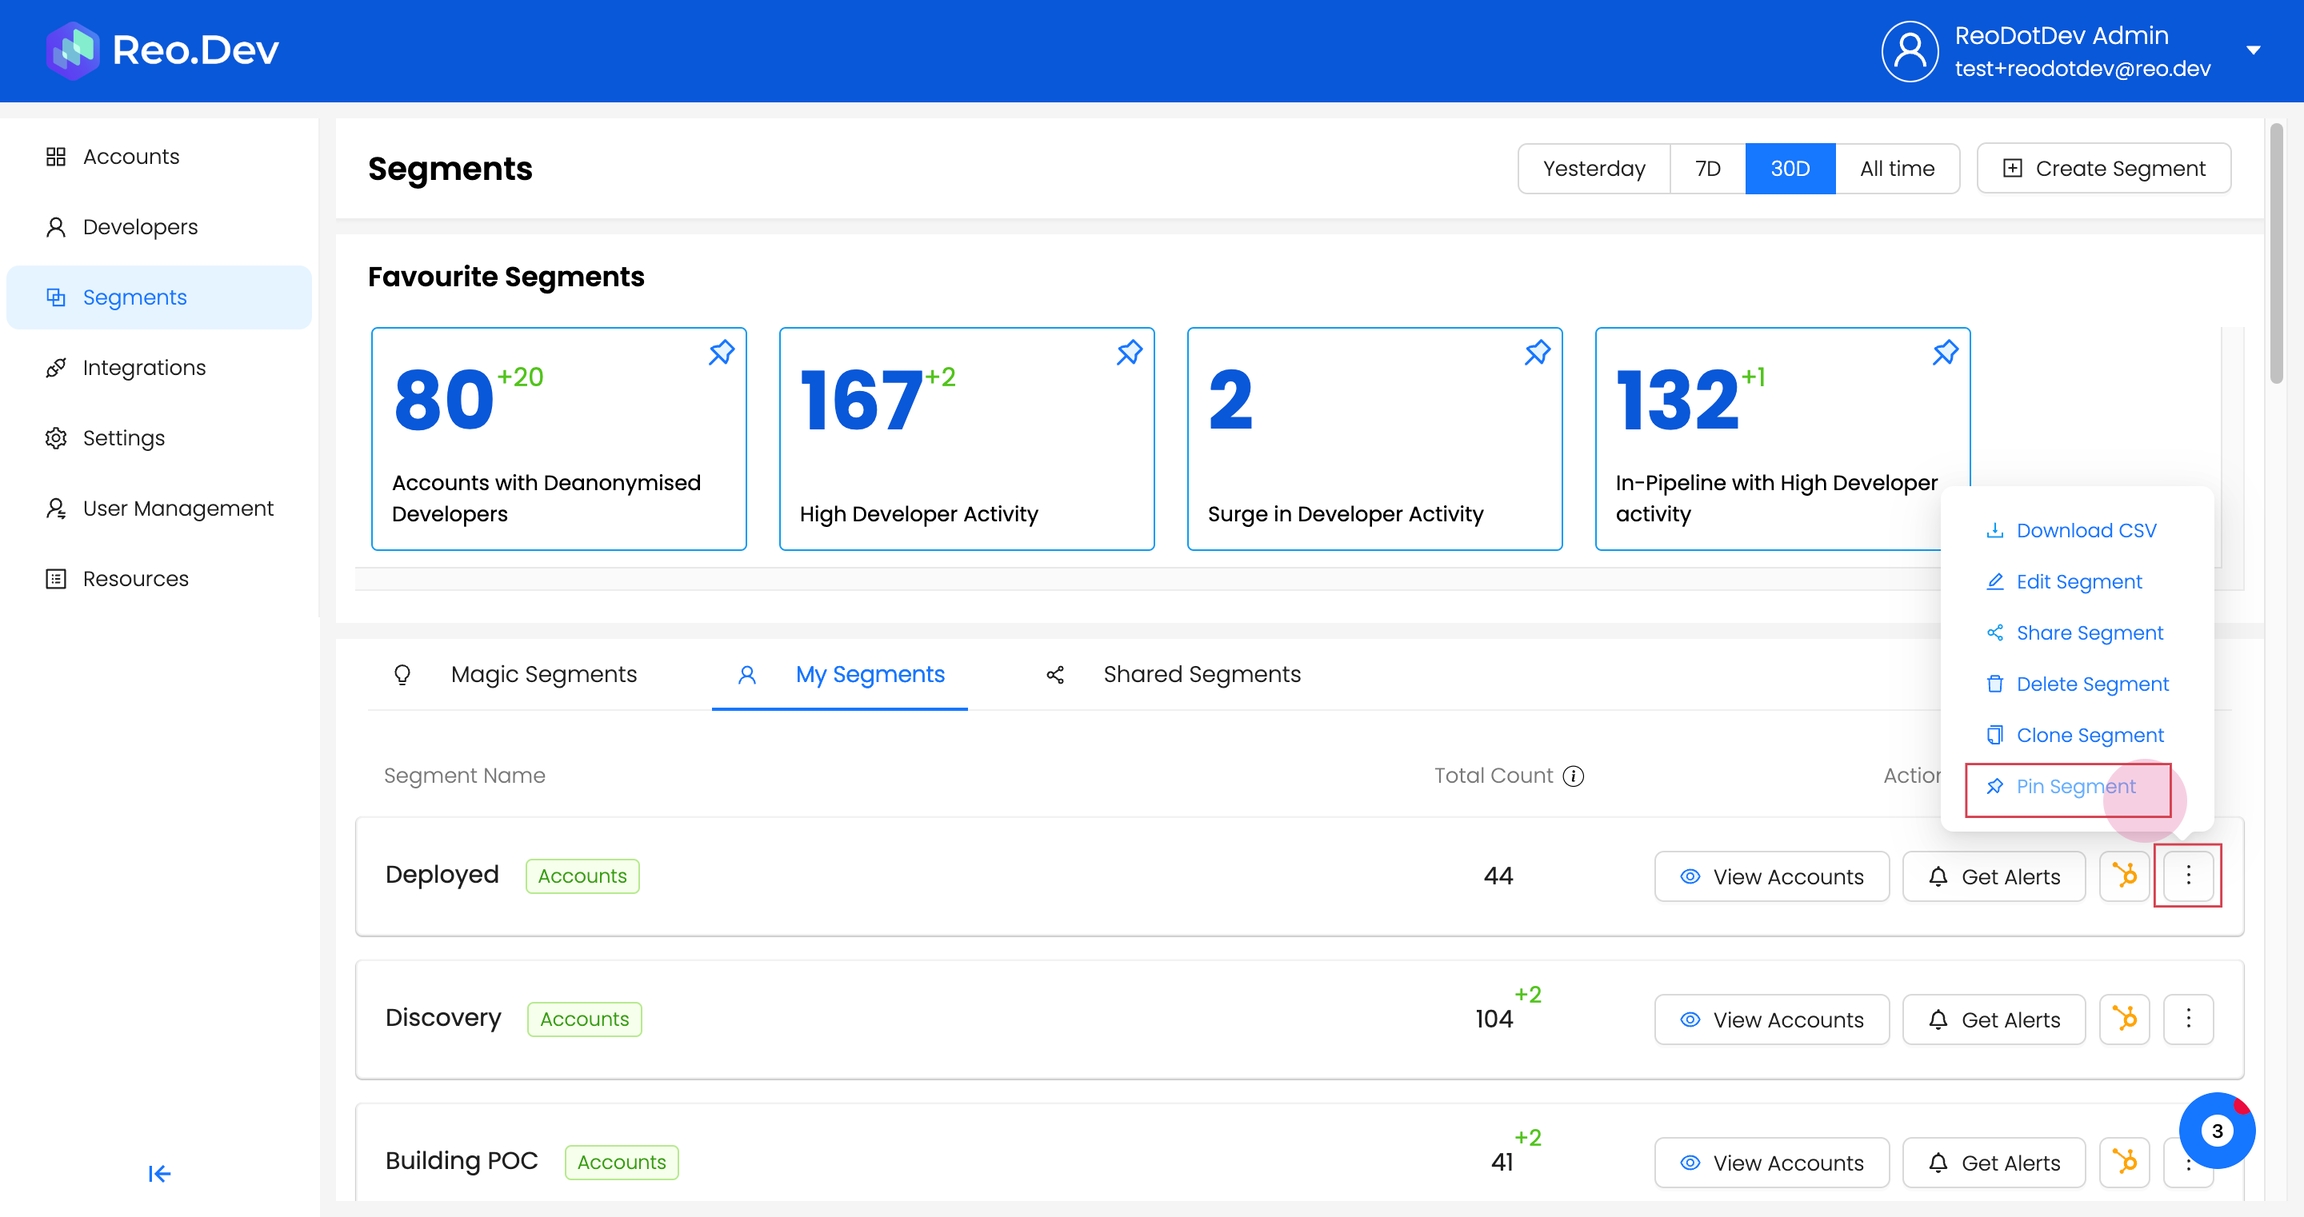This screenshot has width=2304, height=1217.
Task: Switch to Shared Segments tab
Action: (1200, 674)
